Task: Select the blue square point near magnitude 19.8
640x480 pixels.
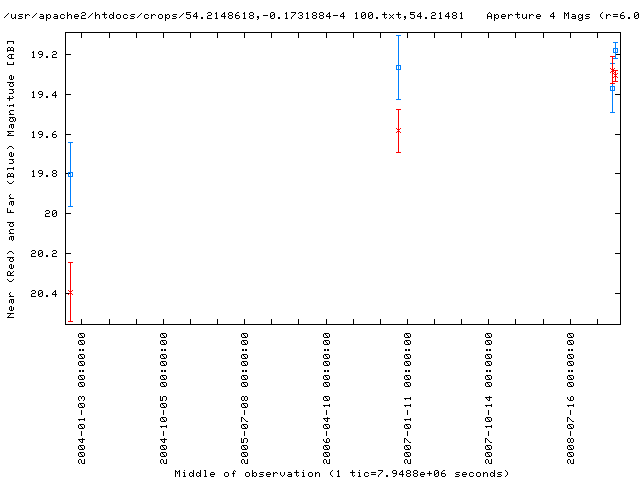Action: [70, 175]
